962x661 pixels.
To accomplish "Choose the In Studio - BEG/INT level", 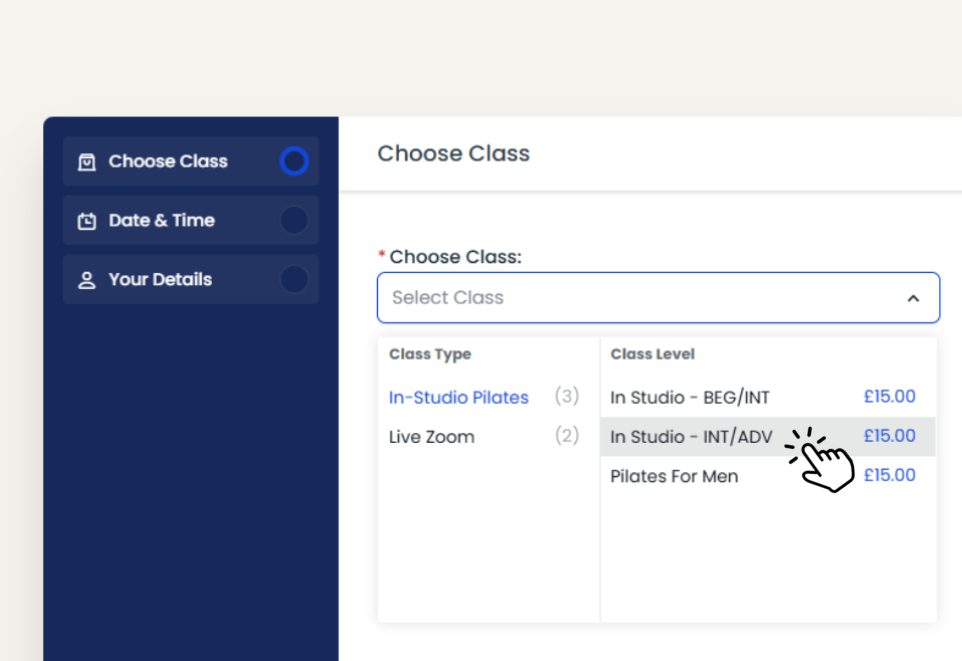I will (x=690, y=398).
